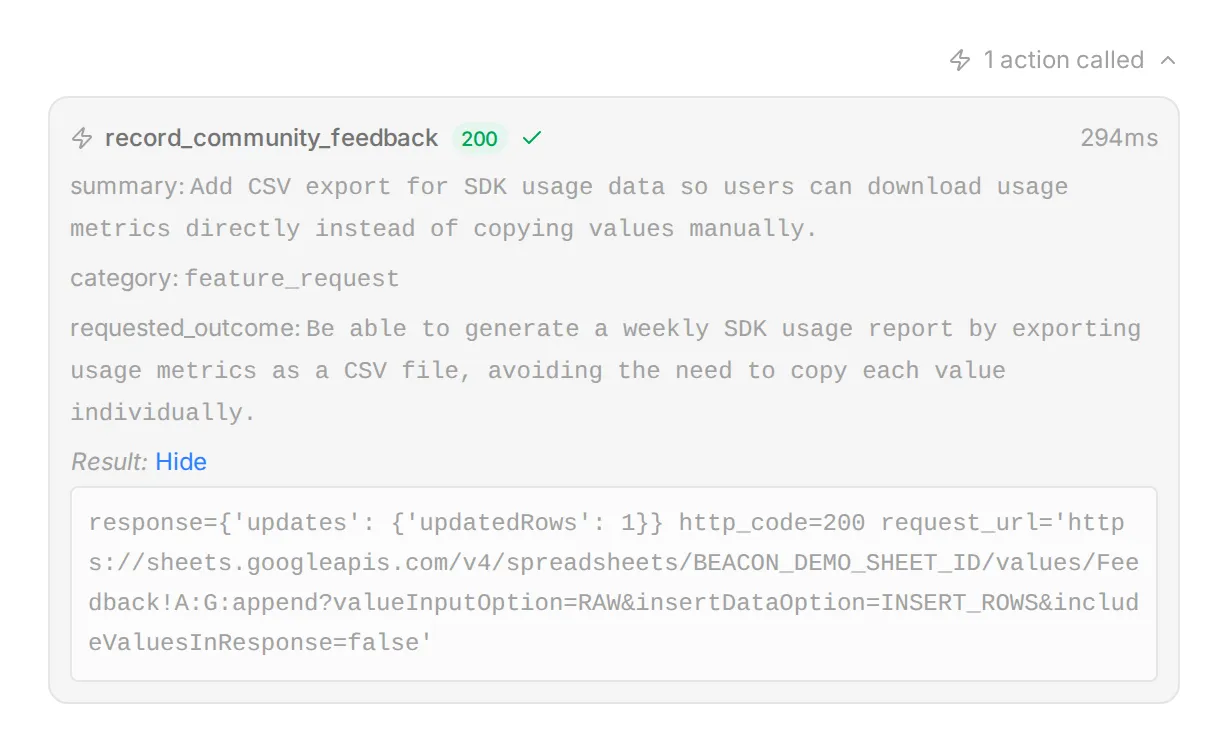Hide the action result output
This screenshot has width=1228, height=744.
coord(181,462)
